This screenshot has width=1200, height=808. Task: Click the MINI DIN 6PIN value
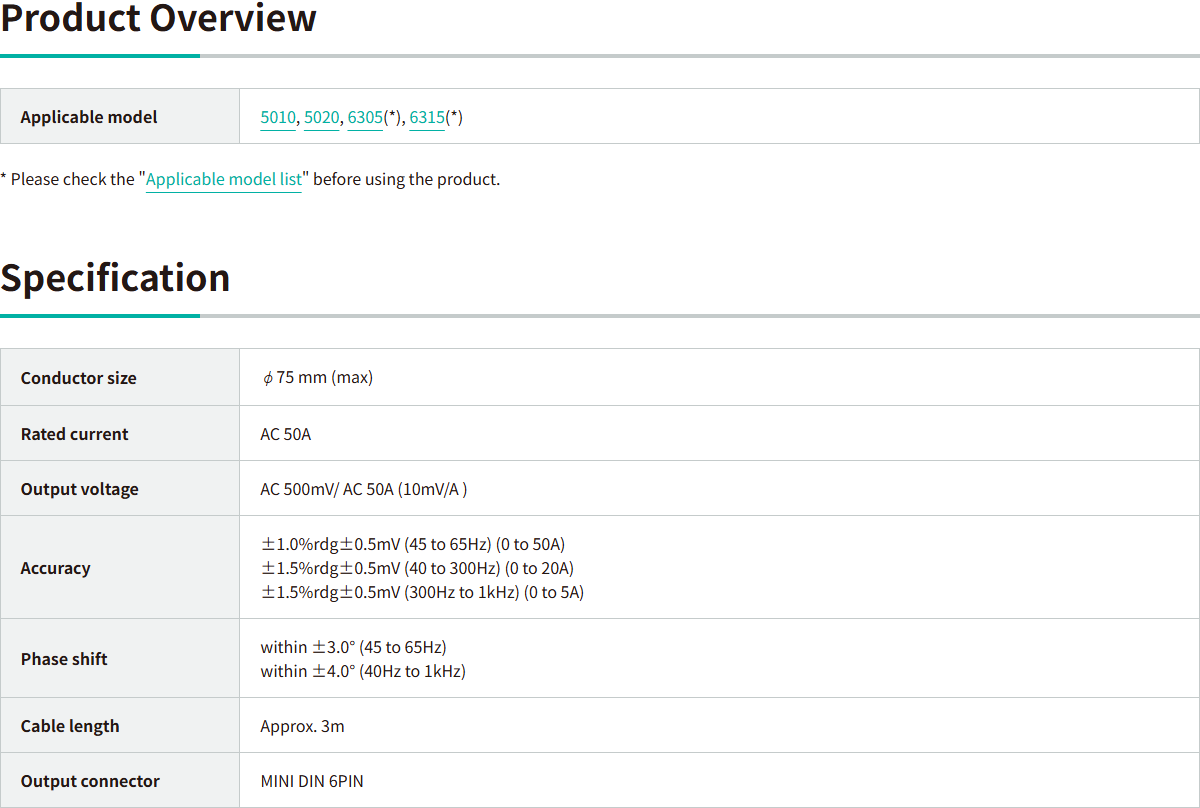pyautogui.click(x=312, y=781)
